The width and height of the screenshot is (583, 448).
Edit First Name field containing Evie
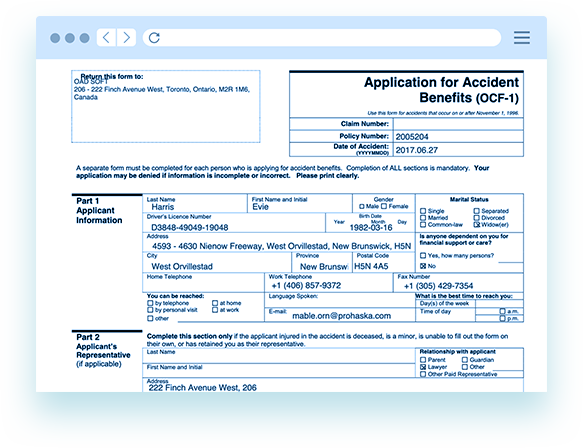pyautogui.click(x=300, y=203)
